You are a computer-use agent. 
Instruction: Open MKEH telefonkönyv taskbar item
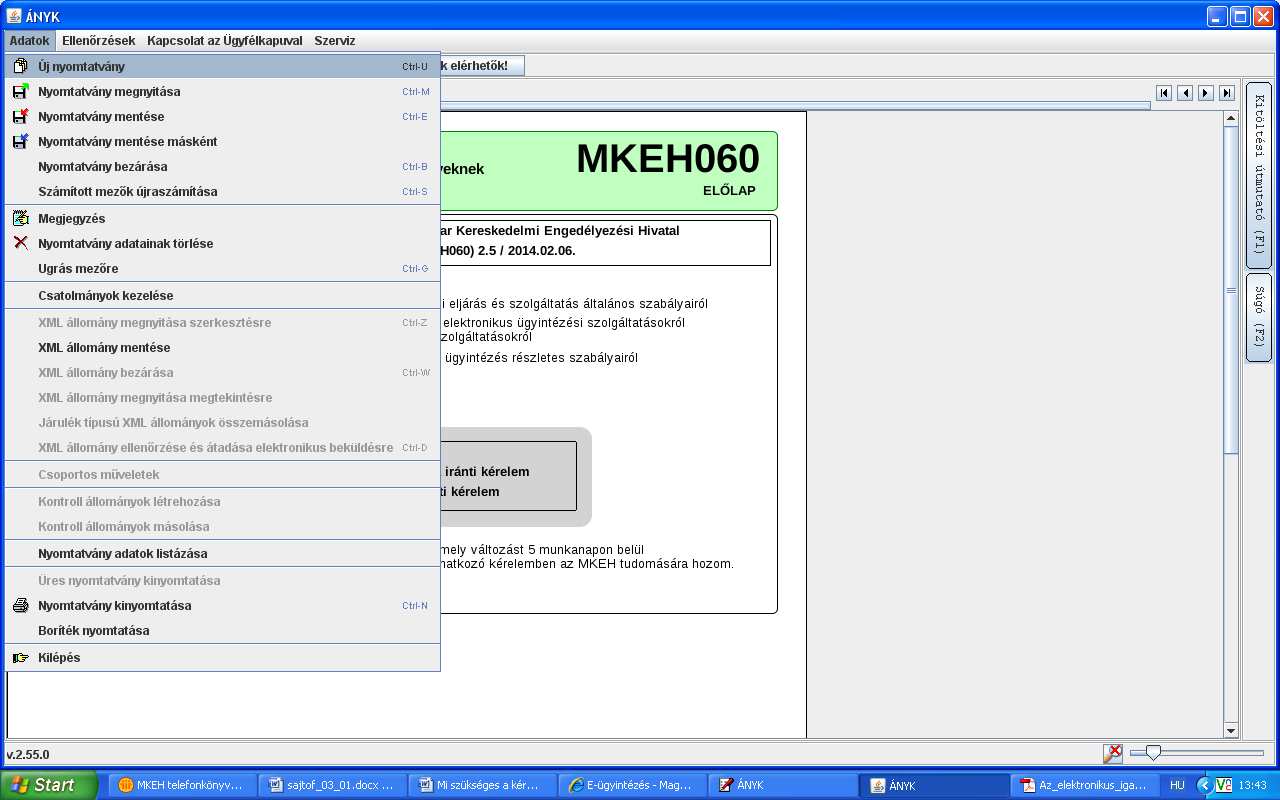180,785
